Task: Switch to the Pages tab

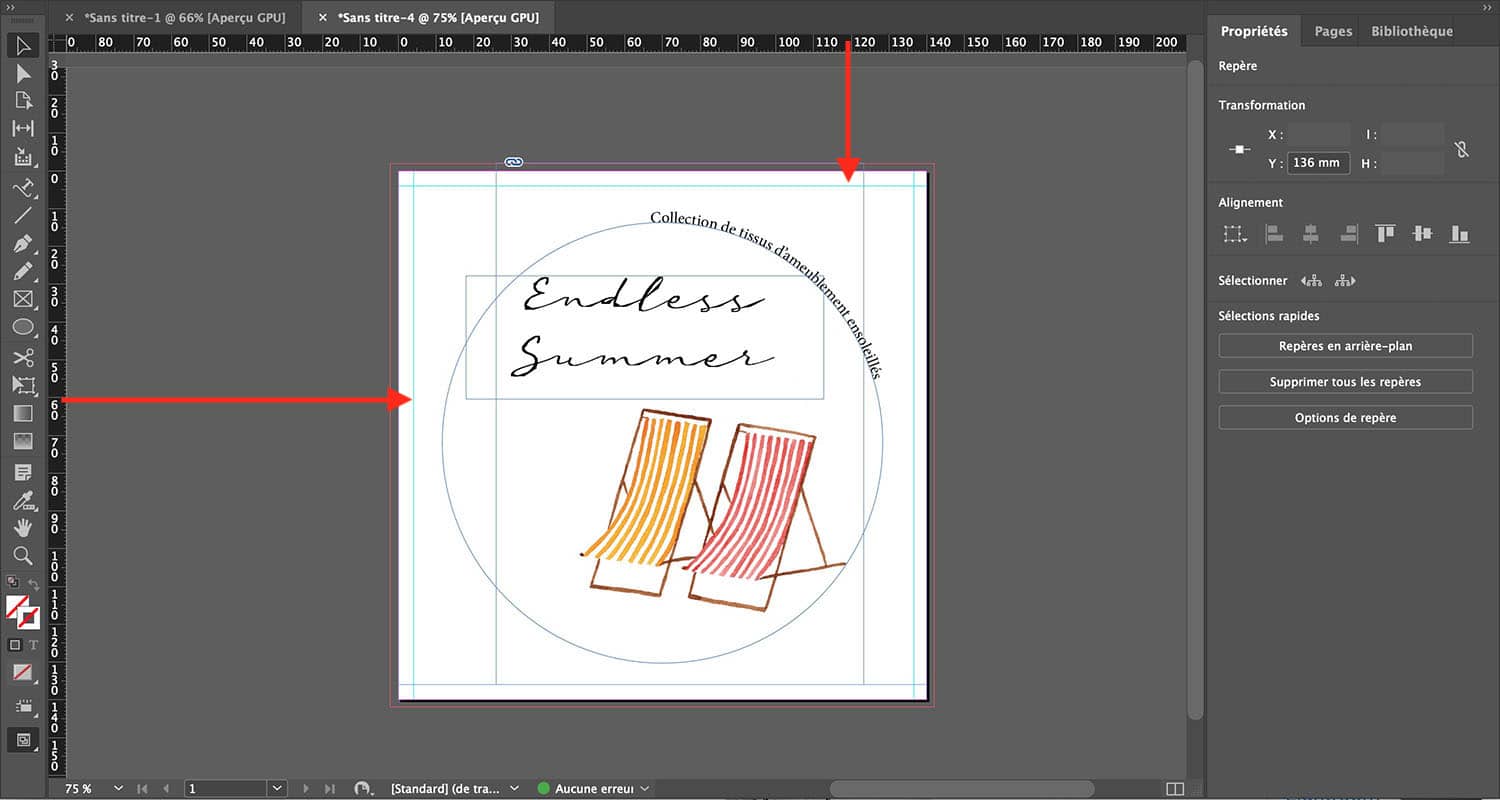Action: [1331, 31]
